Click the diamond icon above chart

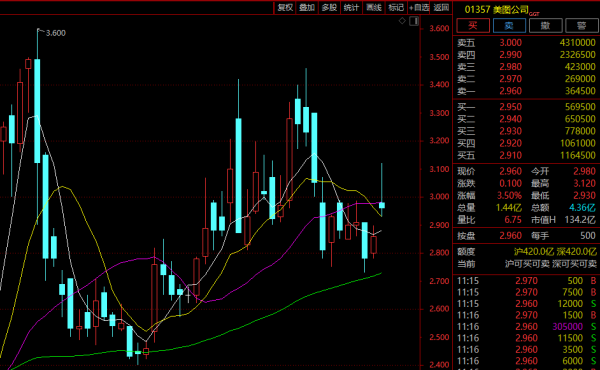402,21
